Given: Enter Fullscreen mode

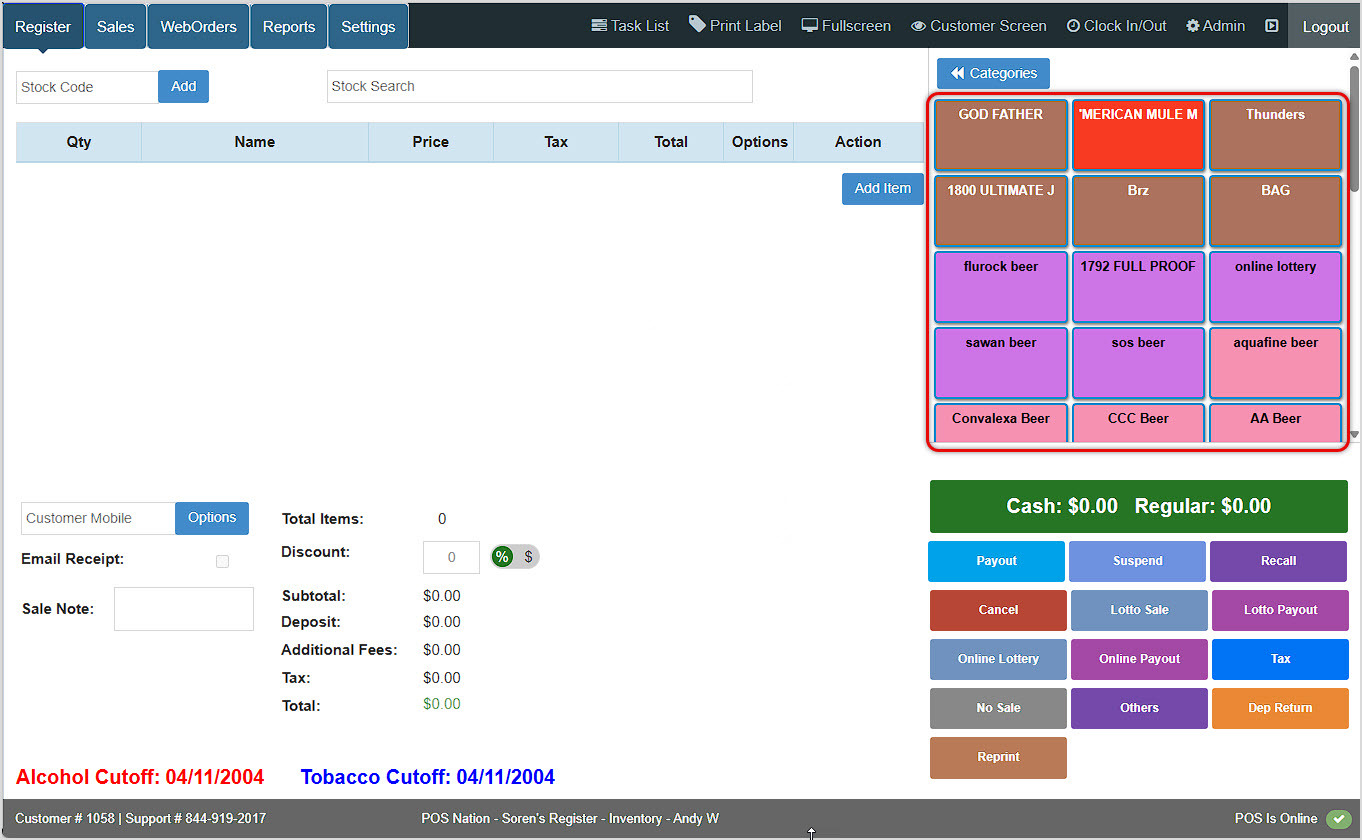Looking at the screenshot, I should 845,25.
